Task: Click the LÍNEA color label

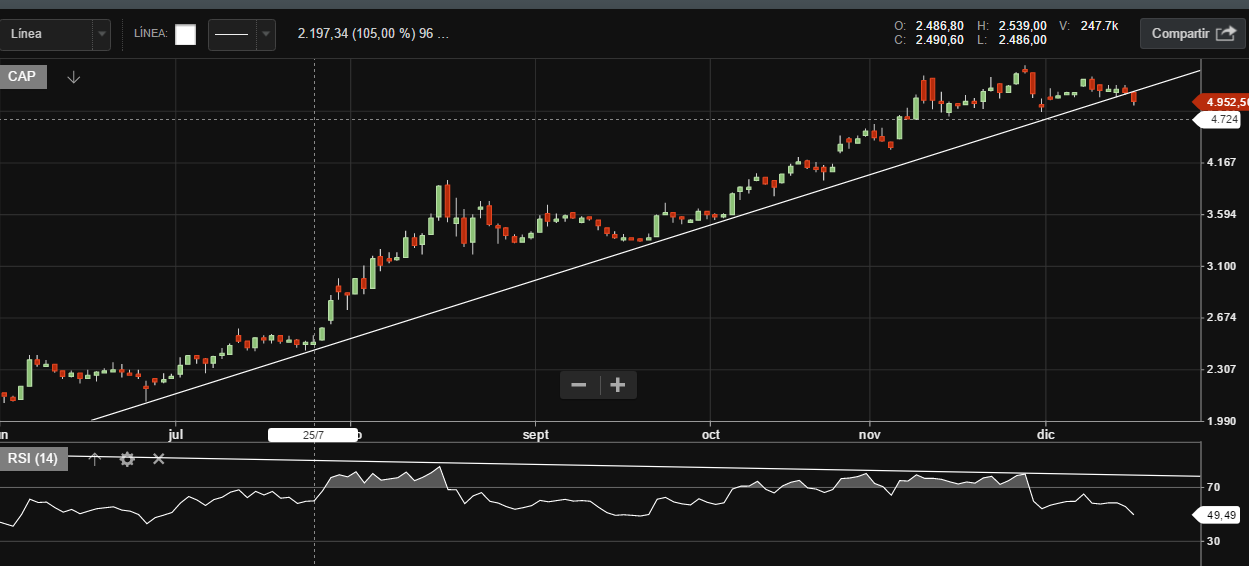Action: click(151, 34)
